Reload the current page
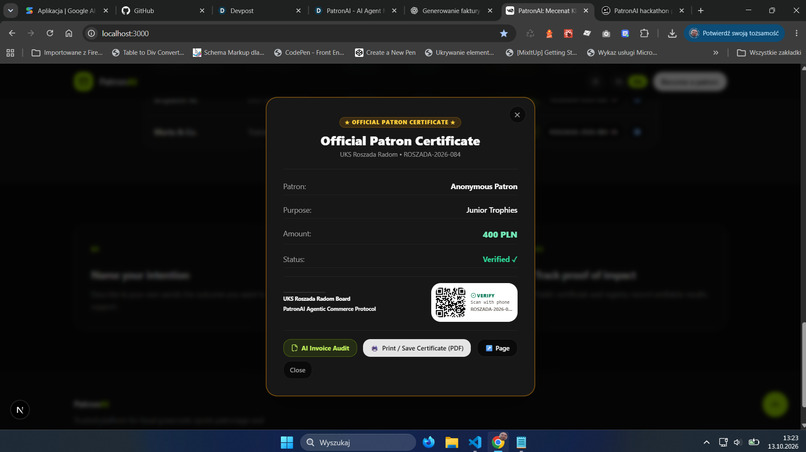Image resolution: width=806 pixels, height=452 pixels. tap(50, 33)
